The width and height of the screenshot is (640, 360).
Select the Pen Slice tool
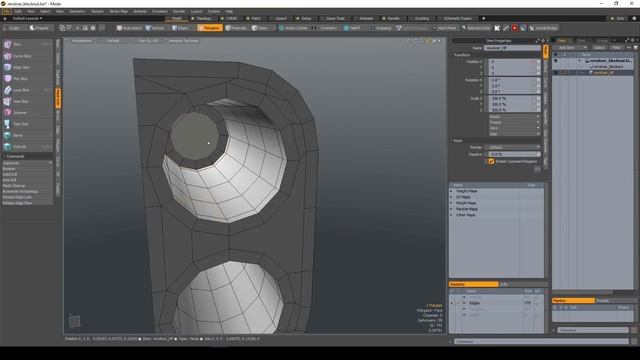[x=27, y=79]
